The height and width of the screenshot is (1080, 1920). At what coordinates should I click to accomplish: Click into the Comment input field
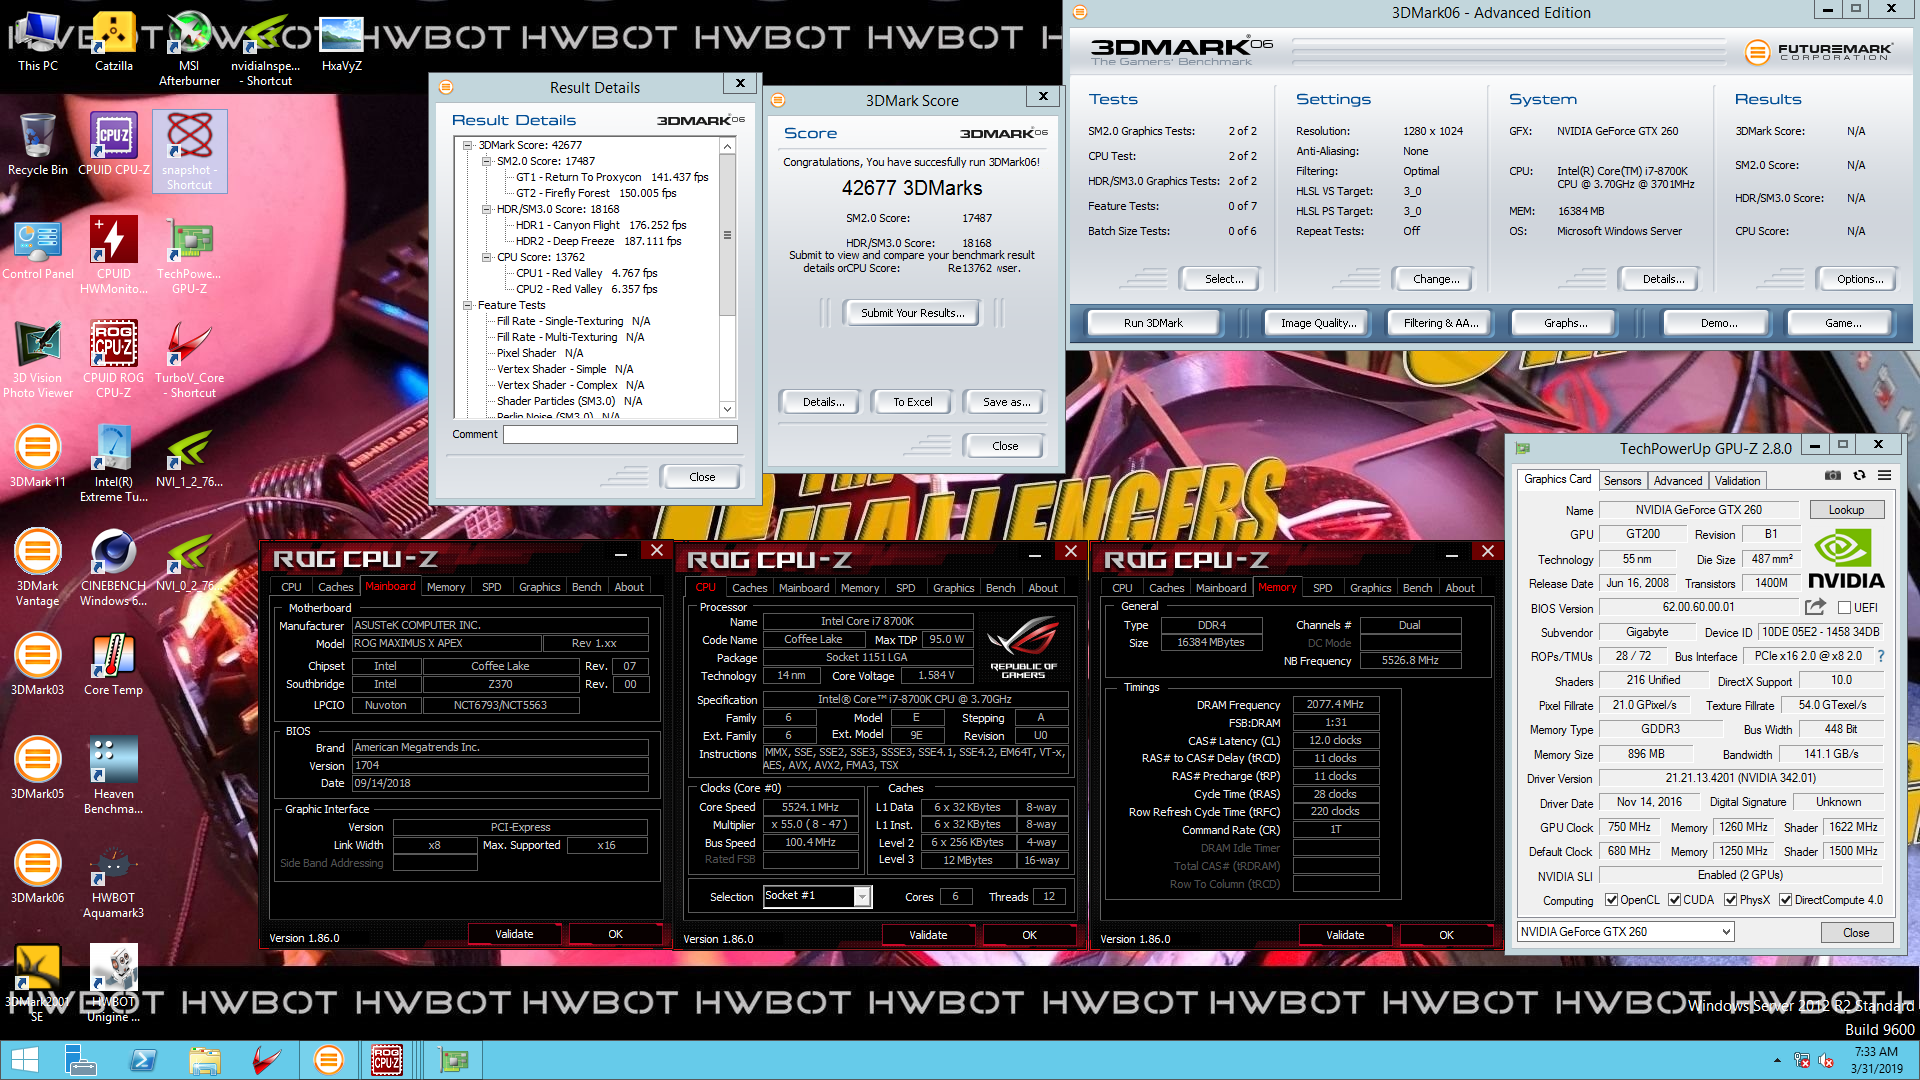620,434
